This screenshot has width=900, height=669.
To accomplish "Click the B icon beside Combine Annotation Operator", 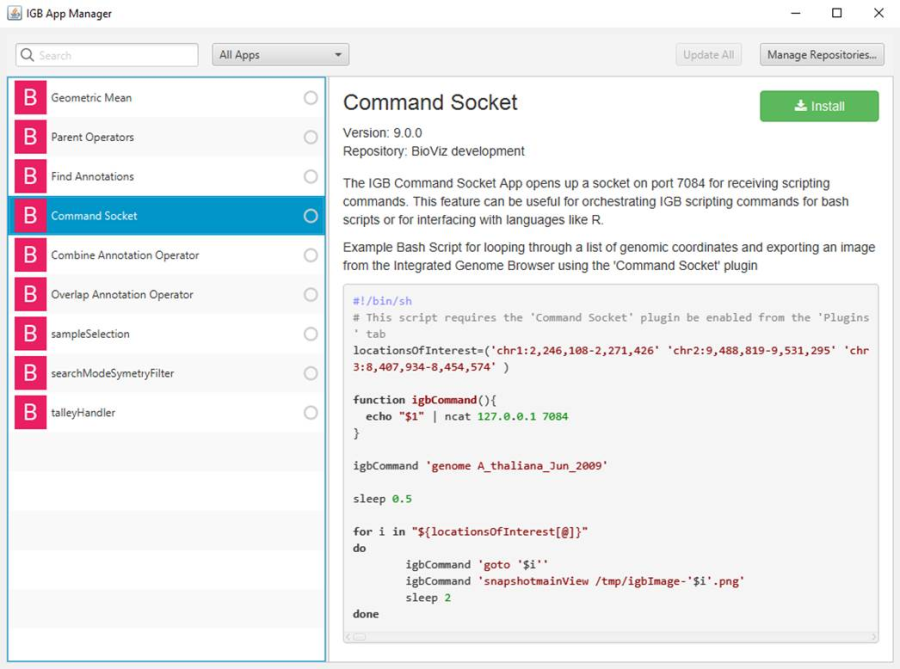I will click(30, 255).
